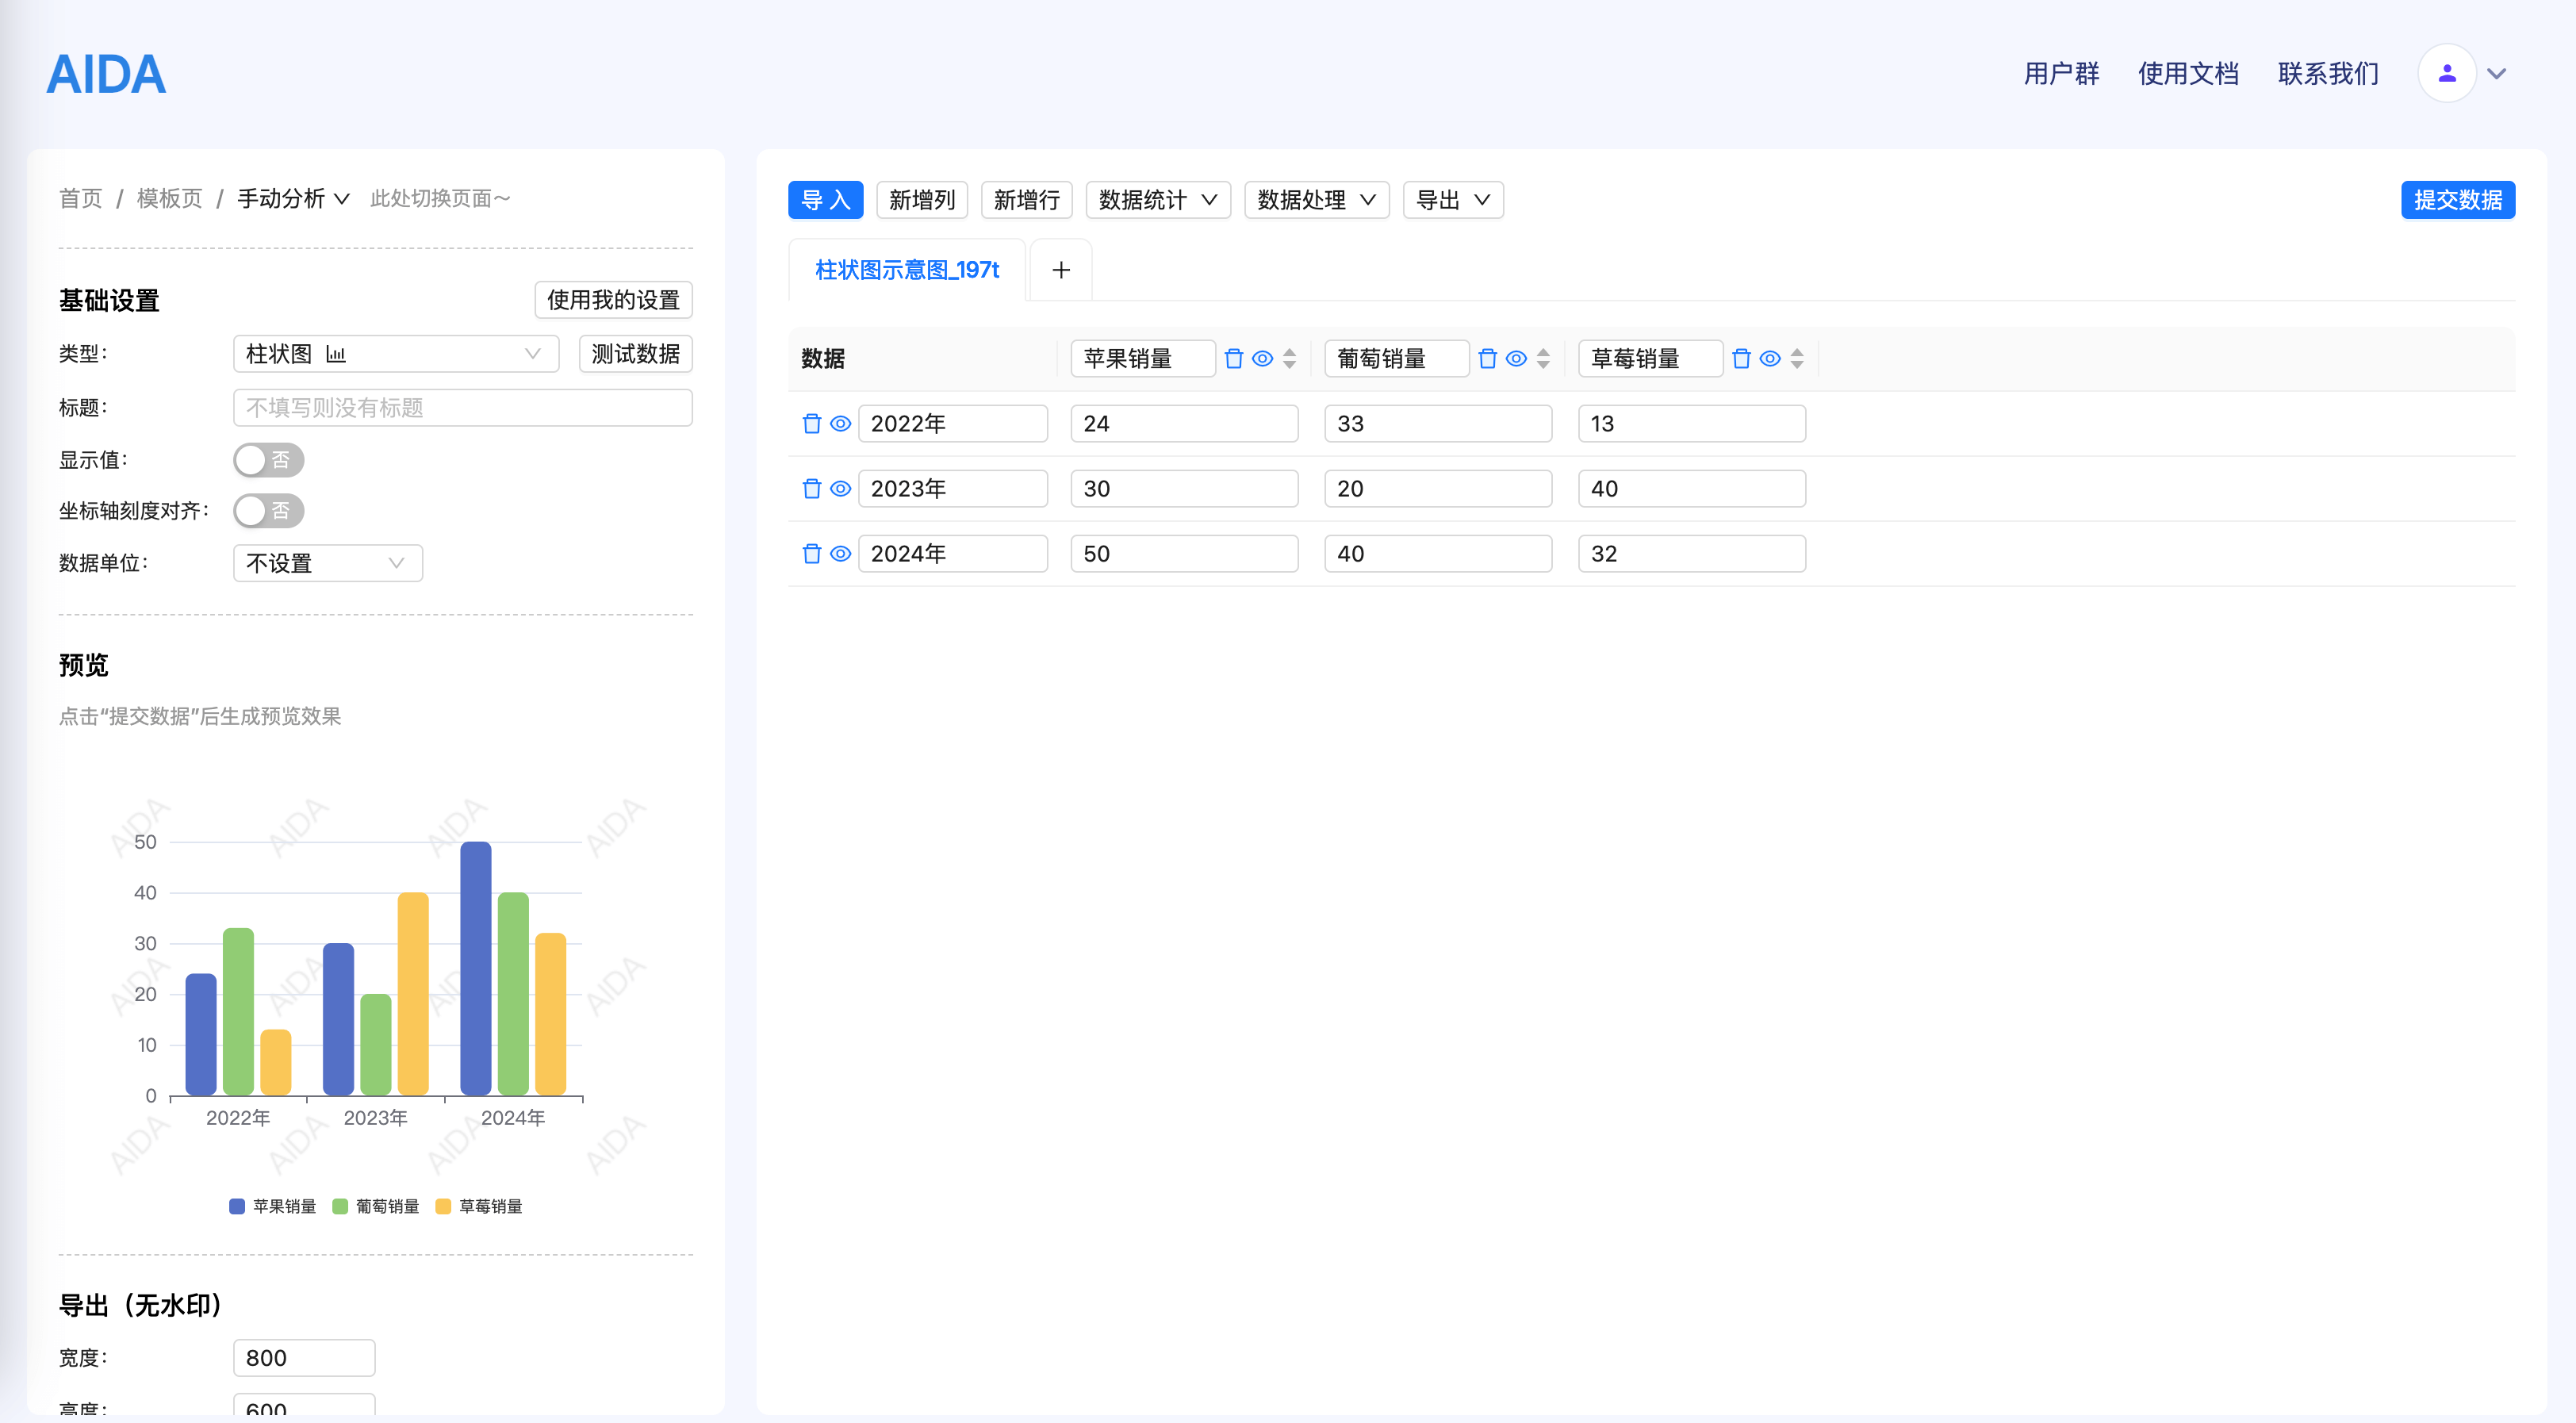Open the 类型 柱状图 dropdown

(x=396, y=354)
